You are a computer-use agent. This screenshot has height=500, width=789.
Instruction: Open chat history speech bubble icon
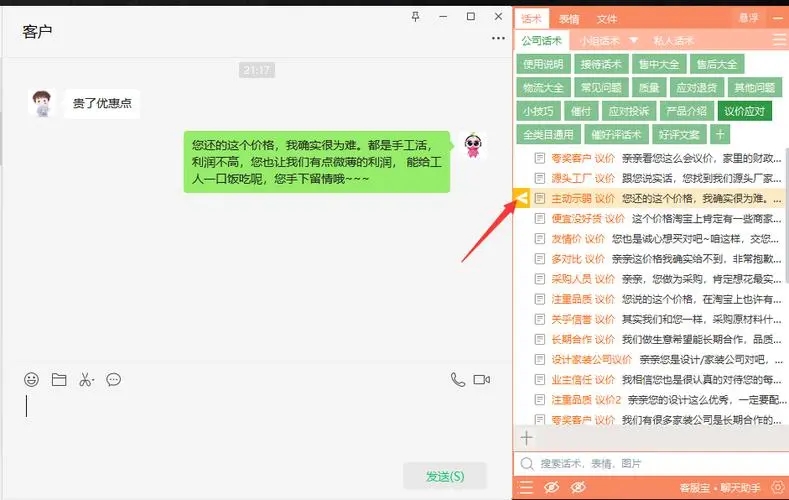tap(114, 380)
